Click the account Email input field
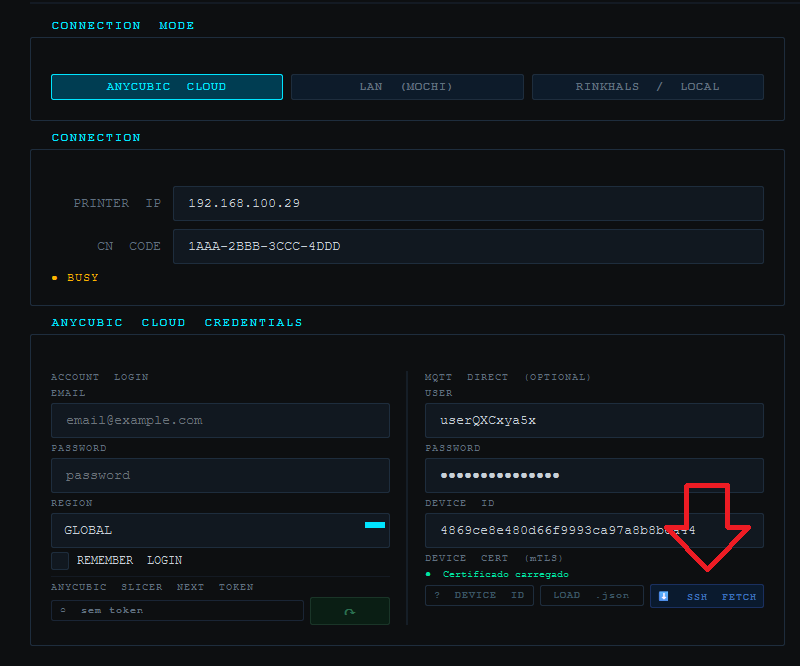 [x=220, y=420]
